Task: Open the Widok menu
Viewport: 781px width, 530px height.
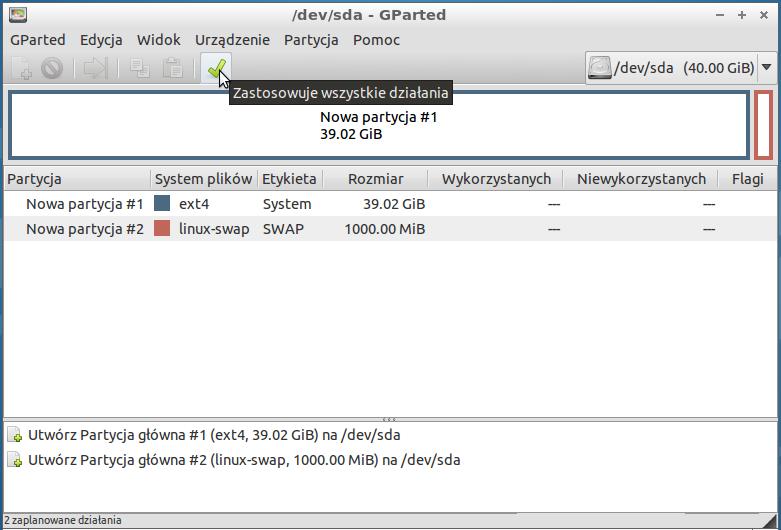Action: (x=159, y=40)
